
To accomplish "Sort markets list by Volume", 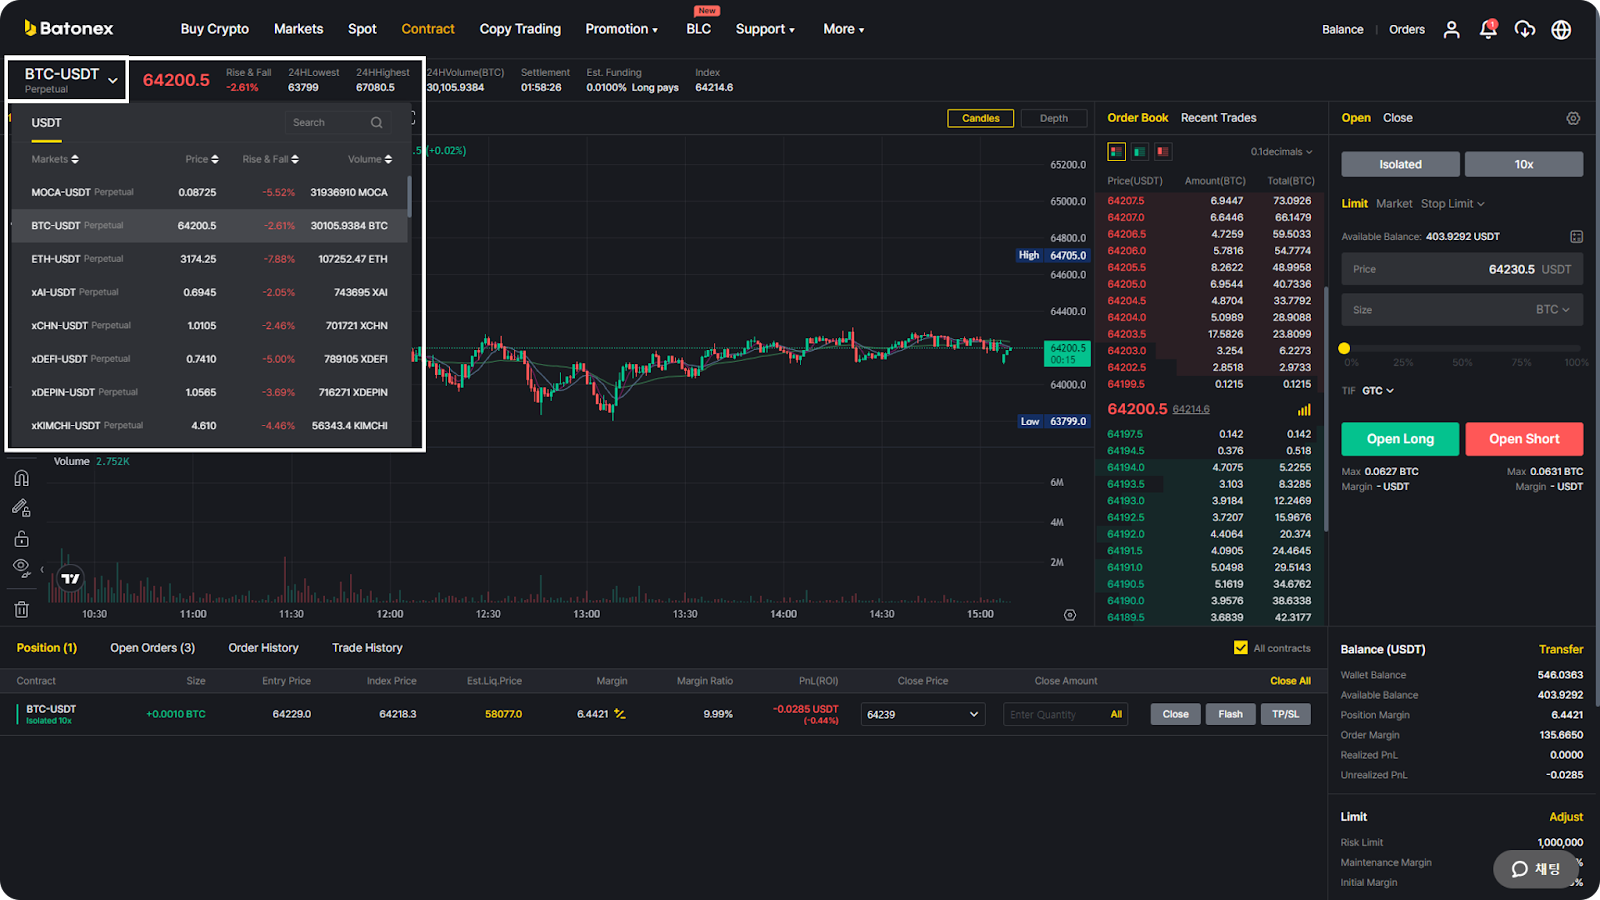I will [370, 159].
